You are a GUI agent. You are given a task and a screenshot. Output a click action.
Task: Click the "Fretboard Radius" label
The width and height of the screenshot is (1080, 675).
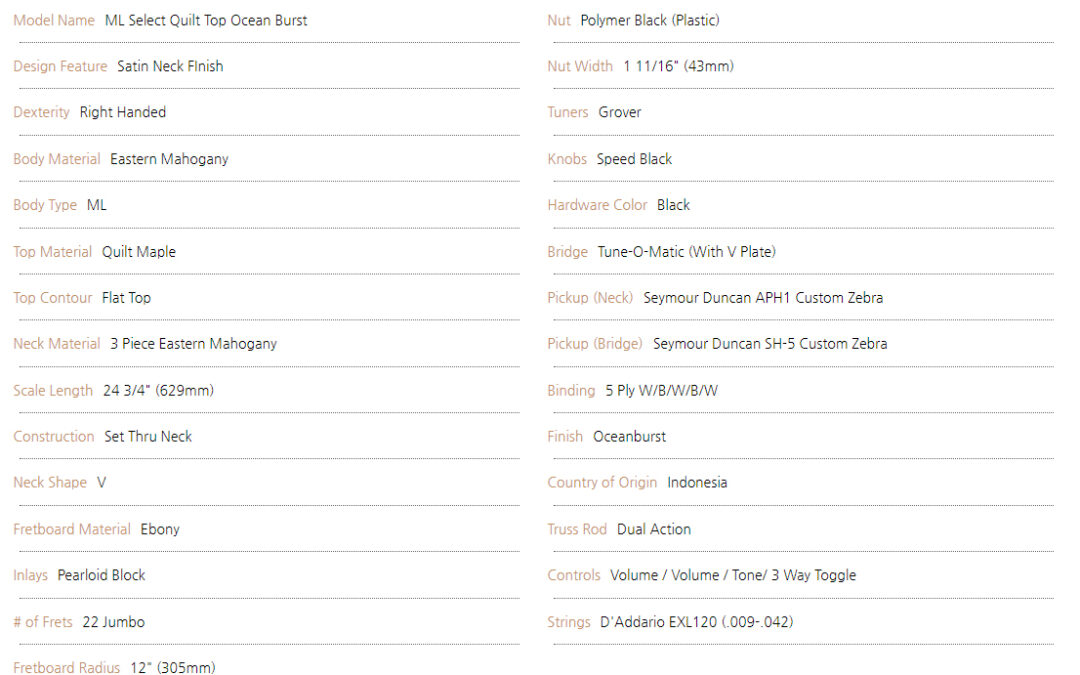coord(67,667)
